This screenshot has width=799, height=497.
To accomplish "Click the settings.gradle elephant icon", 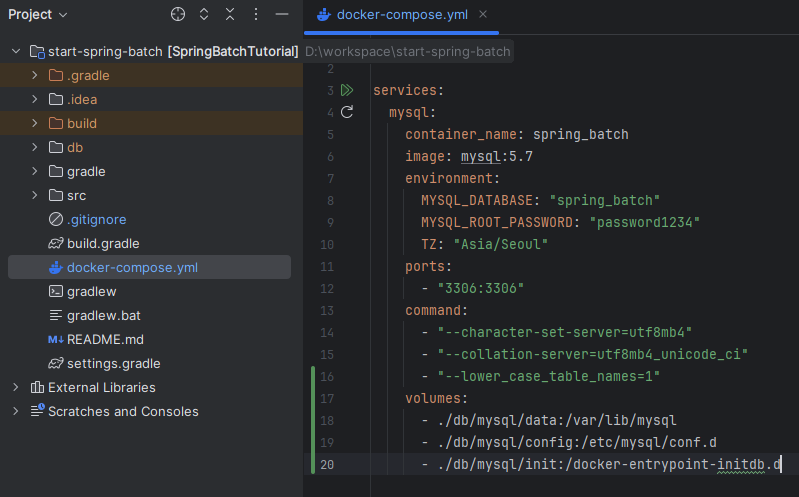I will [56, 363].
